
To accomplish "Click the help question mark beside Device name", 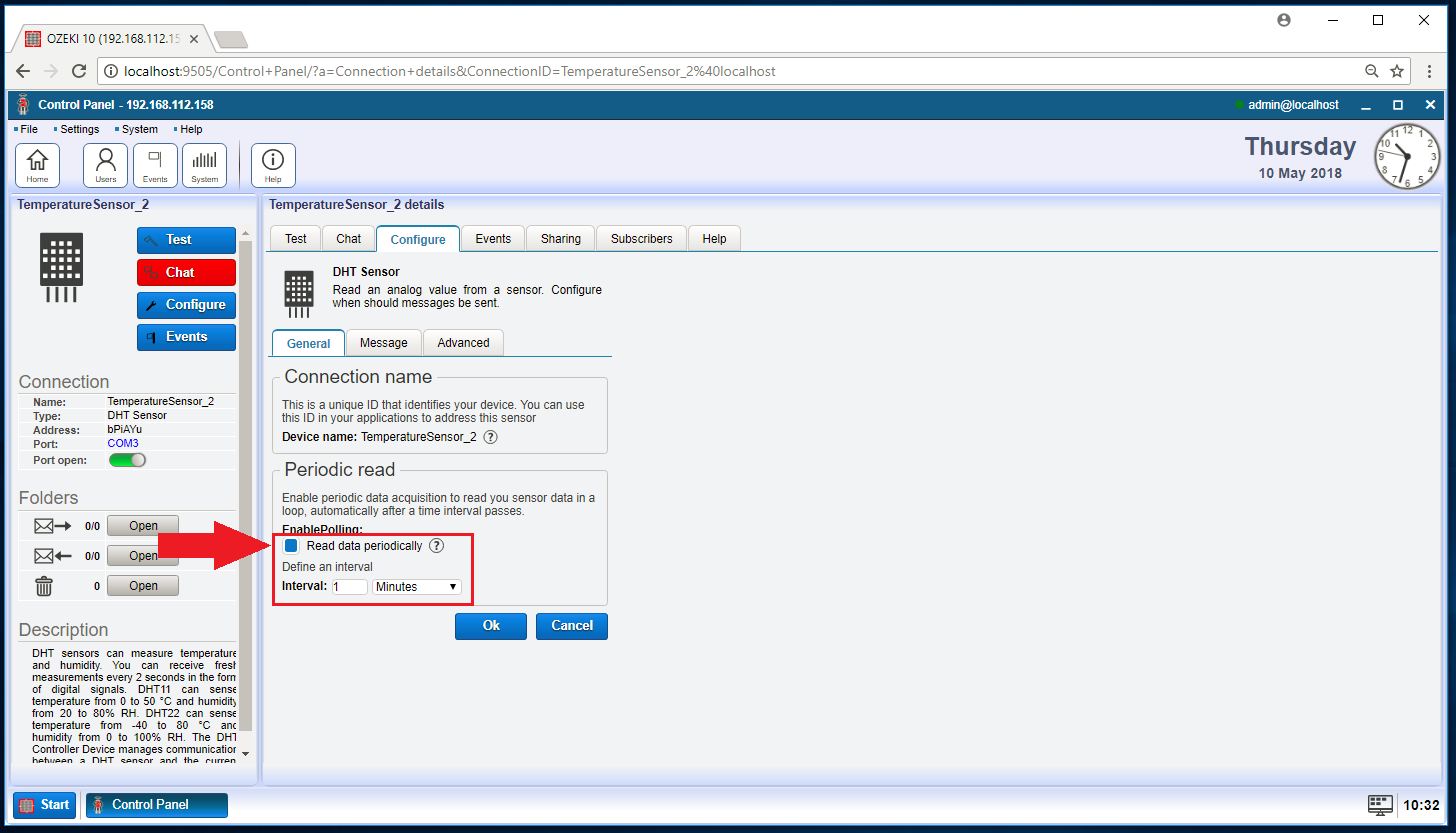I will pos(489,437).
